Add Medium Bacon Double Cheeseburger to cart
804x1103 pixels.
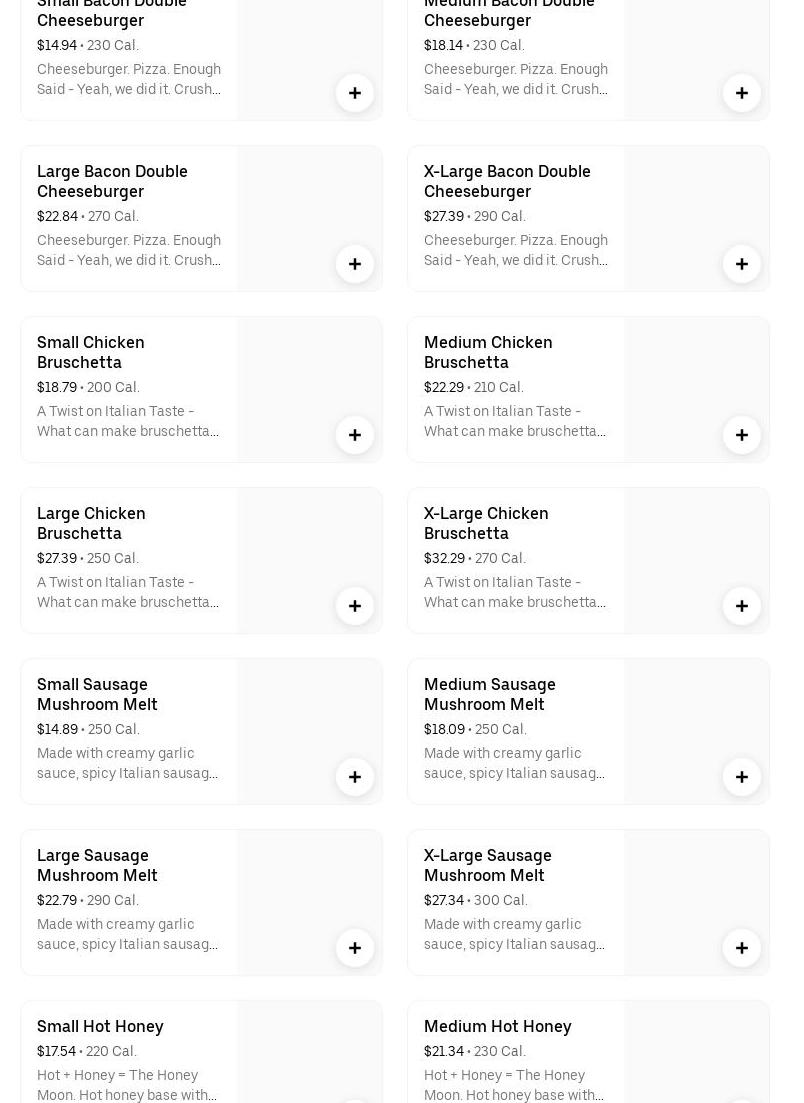click(742, 93)
